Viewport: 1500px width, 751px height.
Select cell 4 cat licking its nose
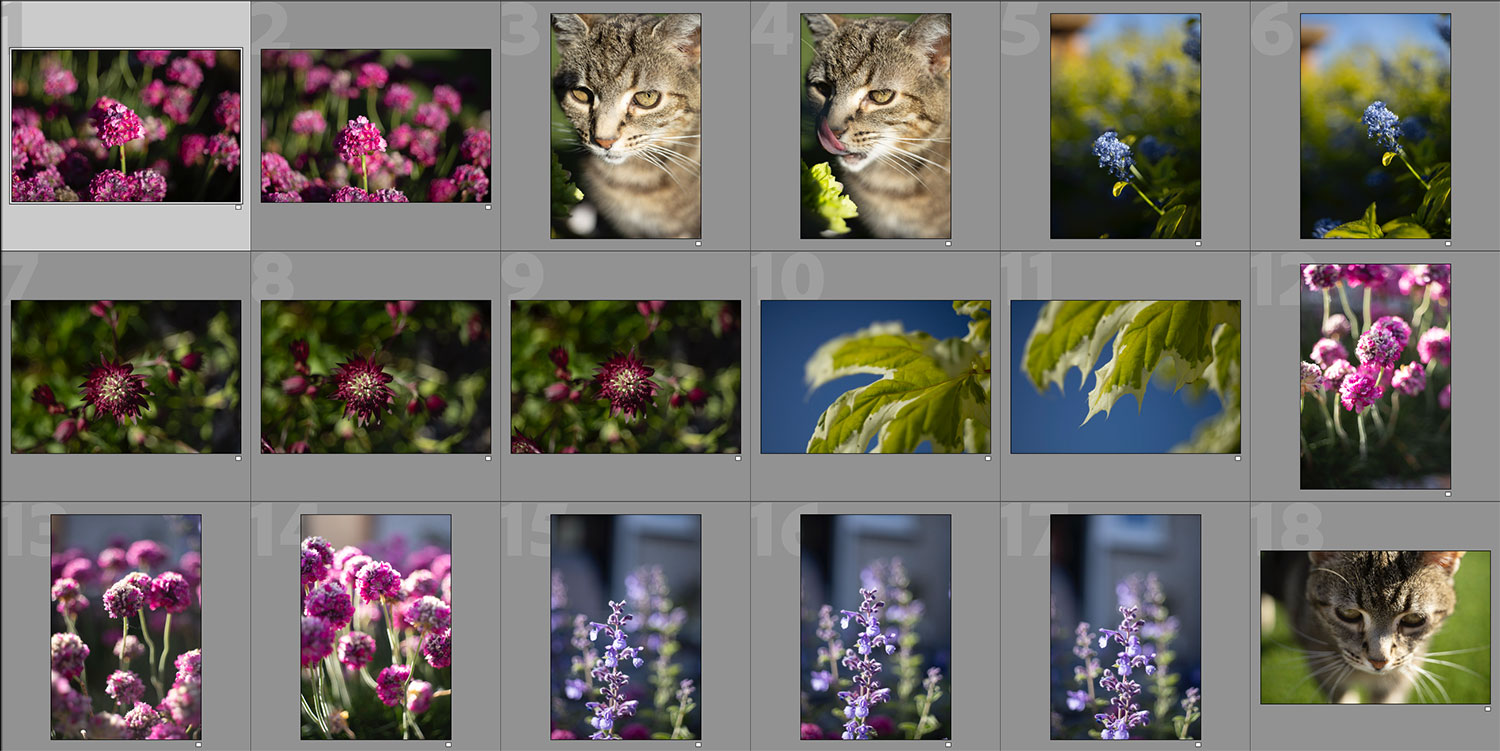(876, 126)
